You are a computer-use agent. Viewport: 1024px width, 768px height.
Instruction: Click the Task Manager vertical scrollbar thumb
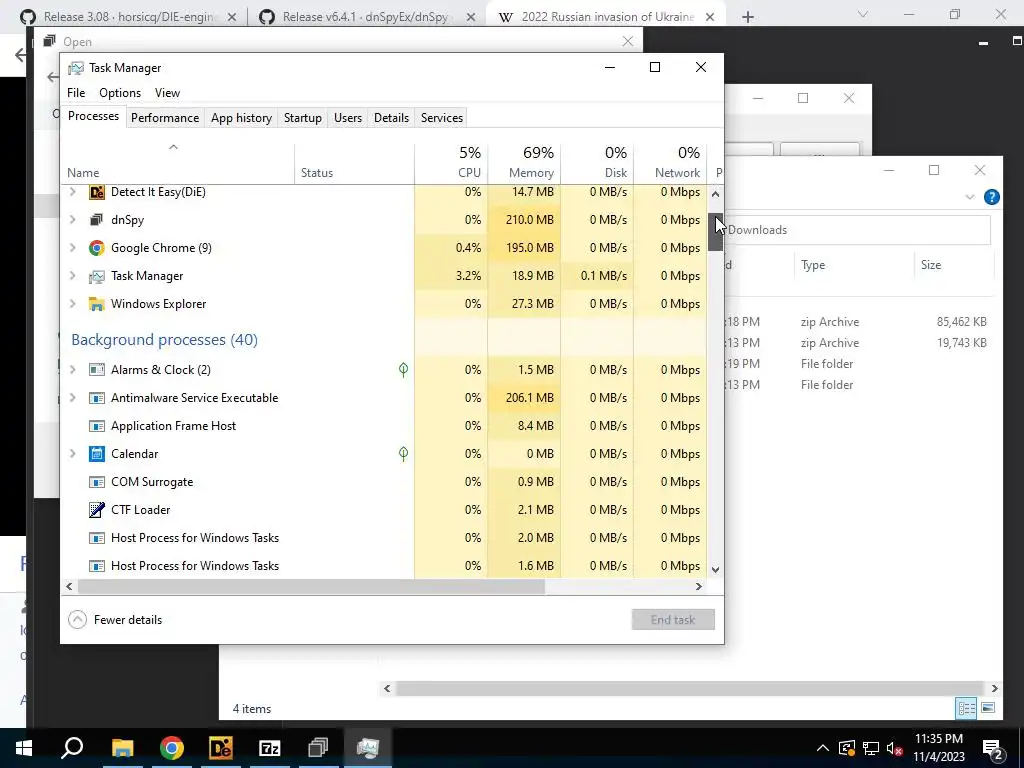pyautogui.click(x=715, y=232)
